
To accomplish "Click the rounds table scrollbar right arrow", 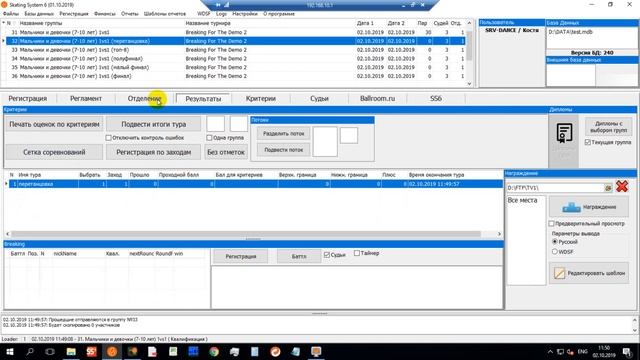I will click(x=499, y=234).
